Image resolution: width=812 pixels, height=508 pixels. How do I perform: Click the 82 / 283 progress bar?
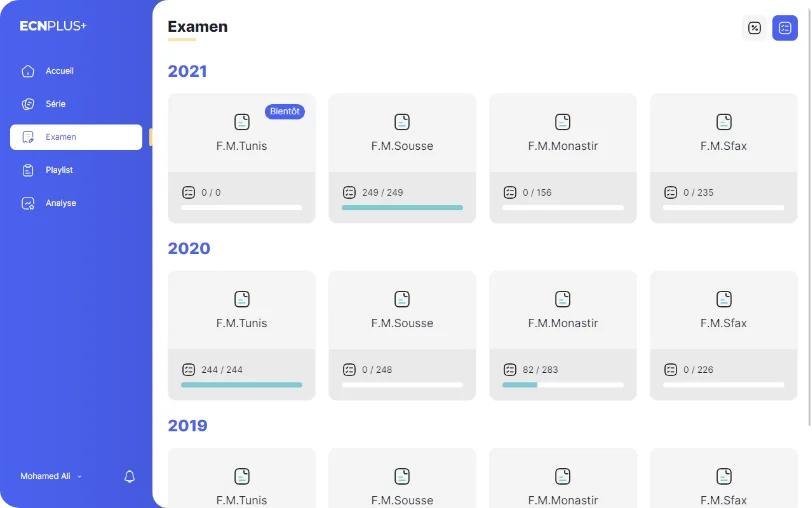(x=563, y=385)
